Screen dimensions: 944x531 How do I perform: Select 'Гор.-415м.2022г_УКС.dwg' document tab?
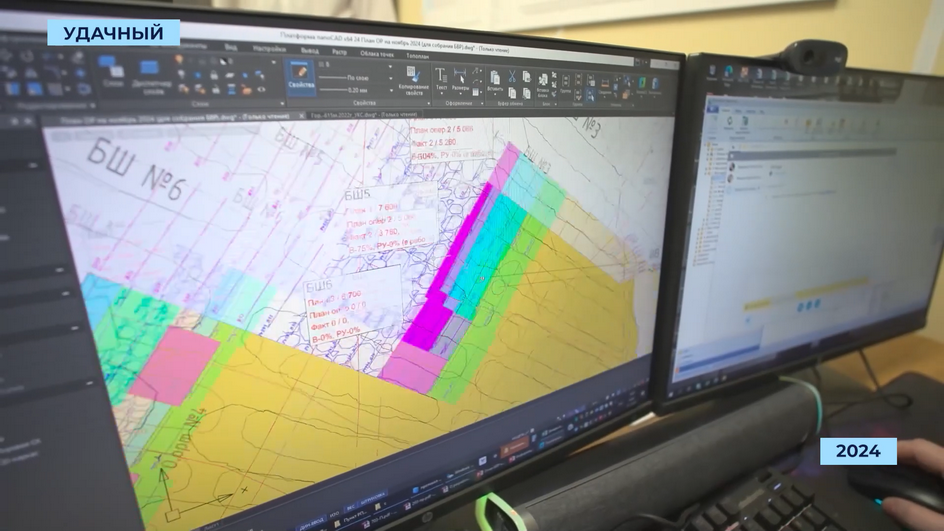pos(364,114)
